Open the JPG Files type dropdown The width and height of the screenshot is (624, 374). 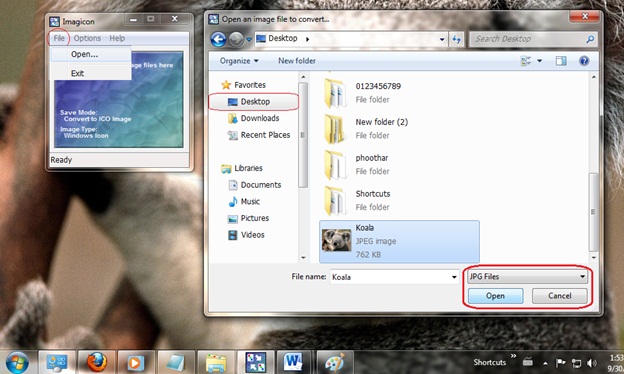(x=527, y=277)
